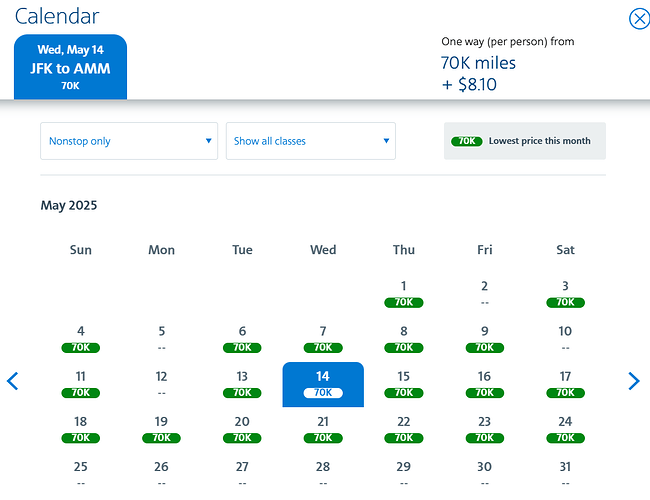Choose May 9 with 70K miles
The width and height of the screenshot is (650, 500).
click(484, 339)
